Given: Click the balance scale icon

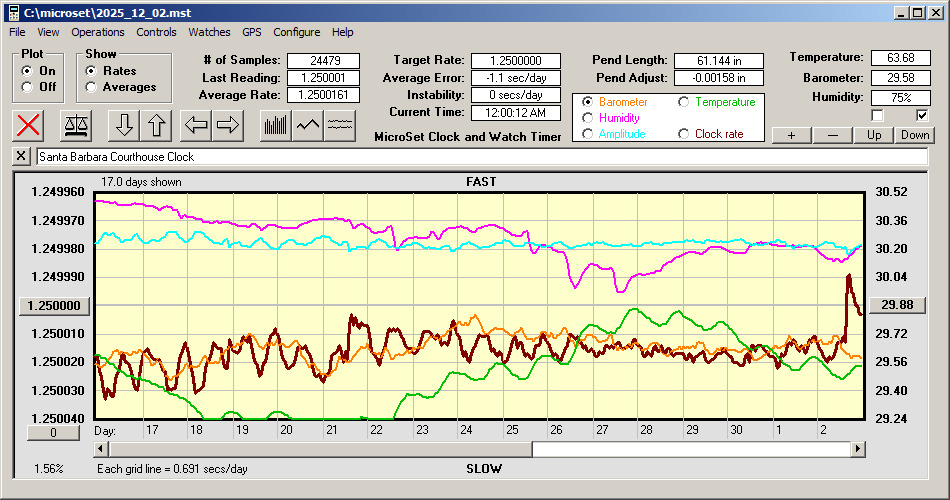Looking at the screenshot, I should pos(76,125).
